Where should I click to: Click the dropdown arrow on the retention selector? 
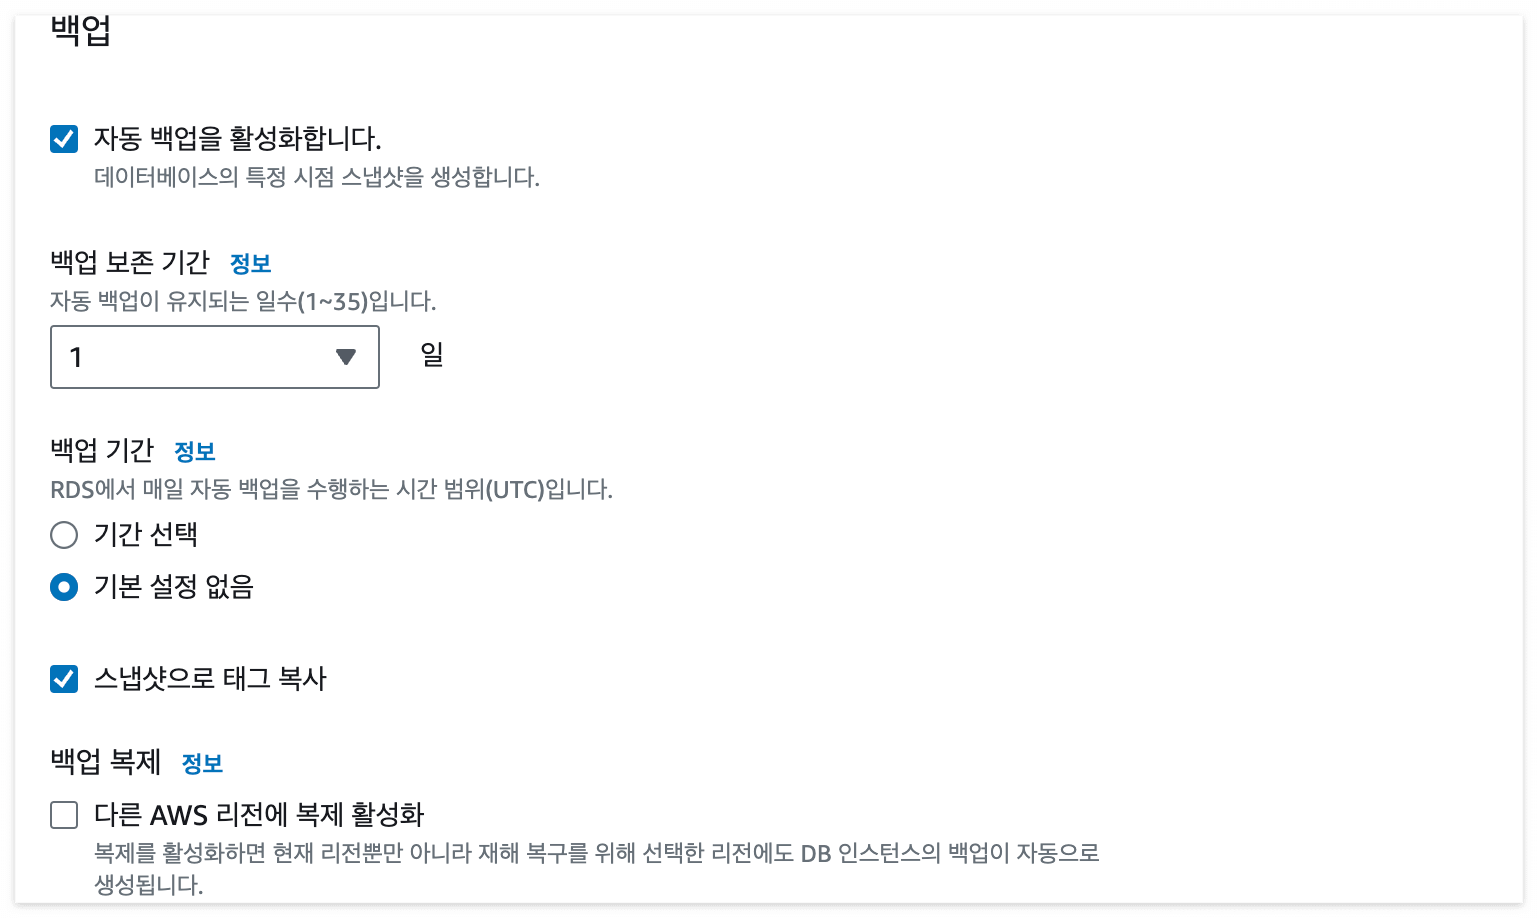point(346,356)
